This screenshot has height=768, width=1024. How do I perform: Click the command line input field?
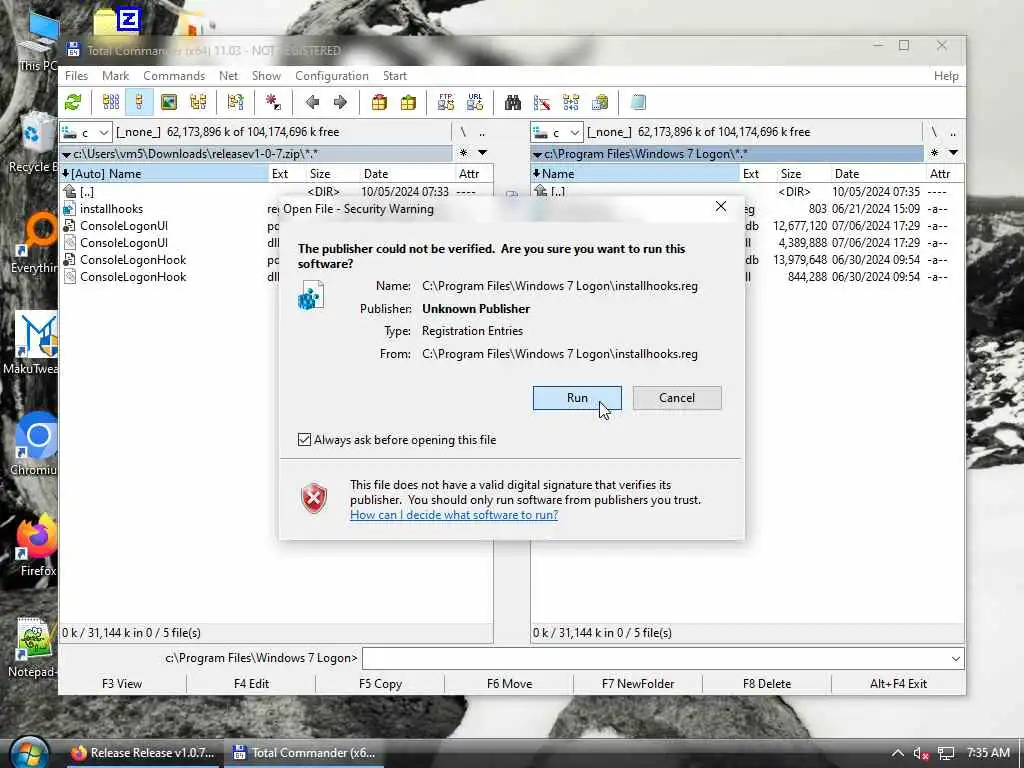click(655, 658)
